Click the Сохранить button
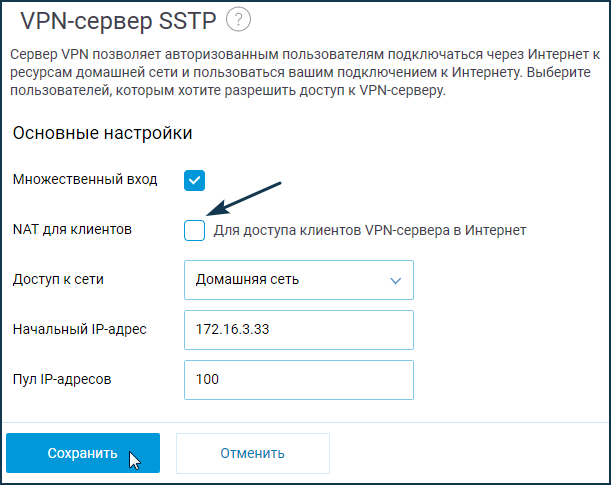This screenshot has width=611, height=485. click(x=83, y=453)
